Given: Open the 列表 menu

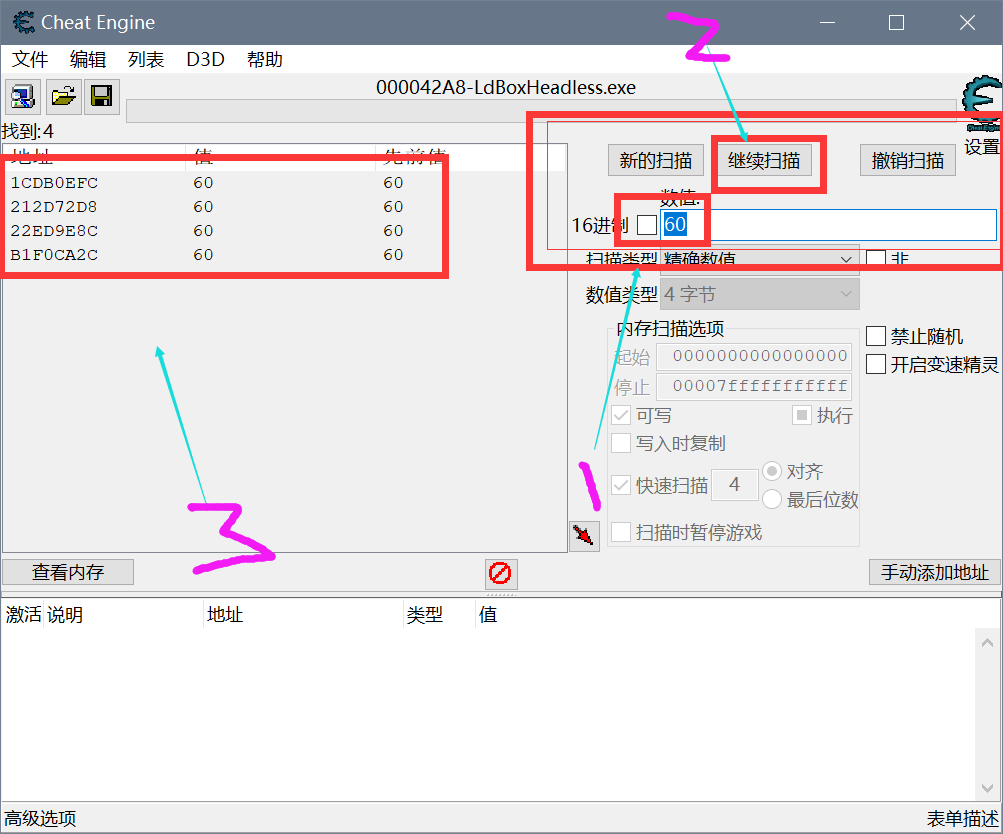Looking at the screenshot, I should pos(146,59).
